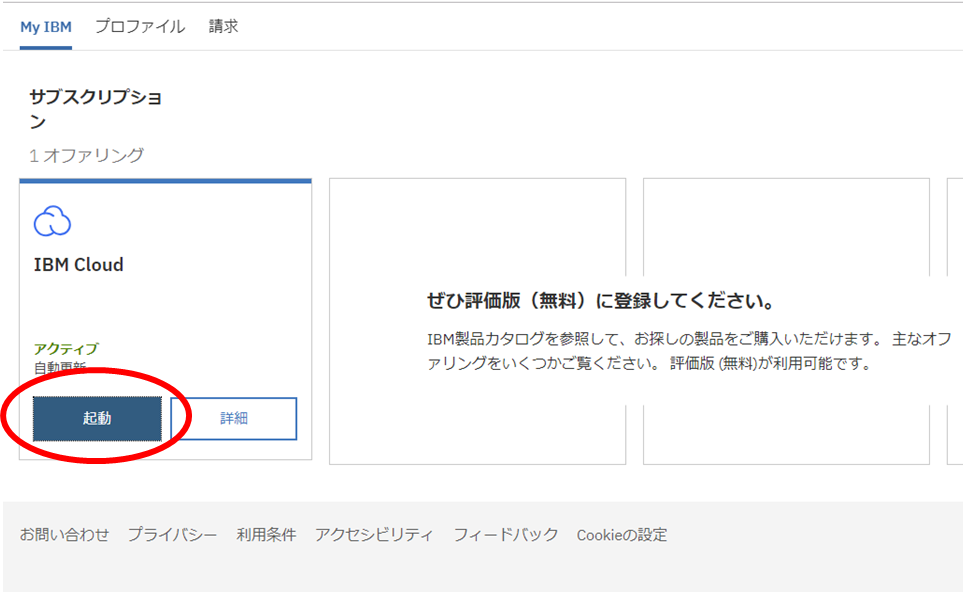
Task: Click the アクティブ status label
Action: tap(66, 349)
